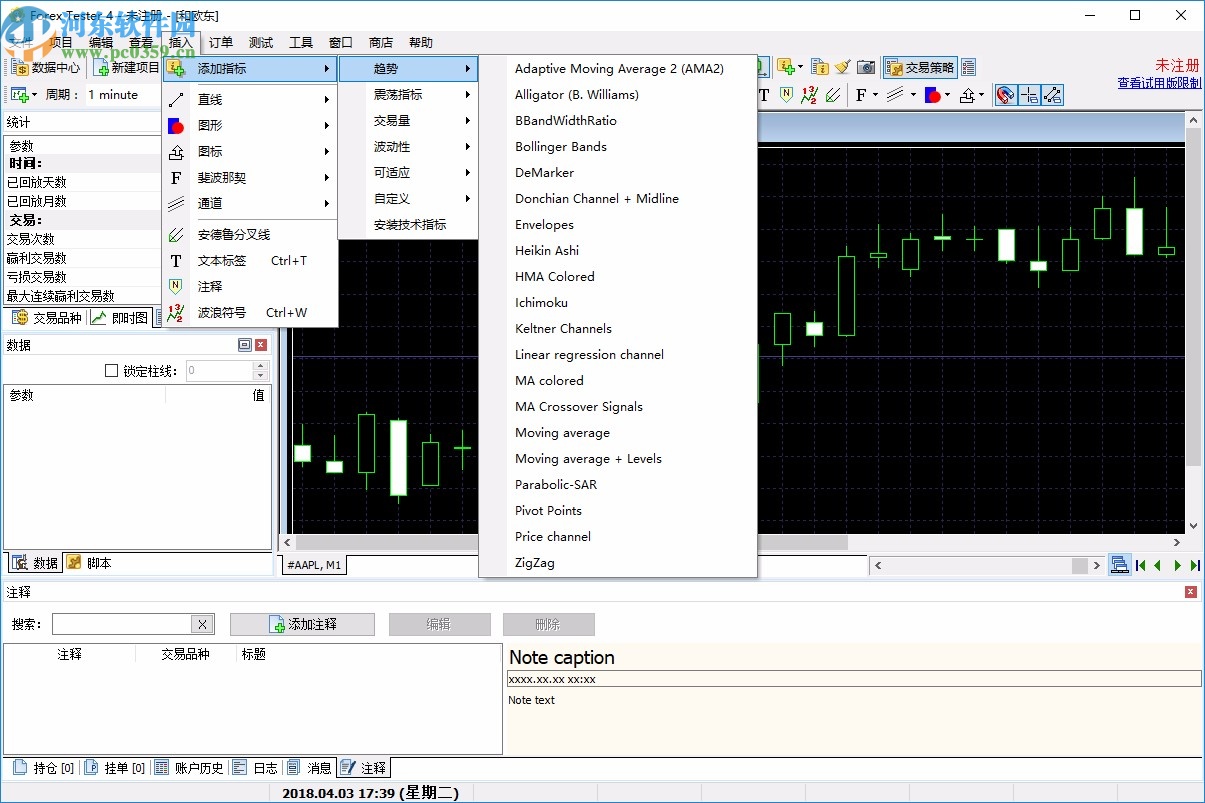This screenshot has width=1205, height=803.
Task: Click the 添加注释 add note button
Action: point(303,624)
